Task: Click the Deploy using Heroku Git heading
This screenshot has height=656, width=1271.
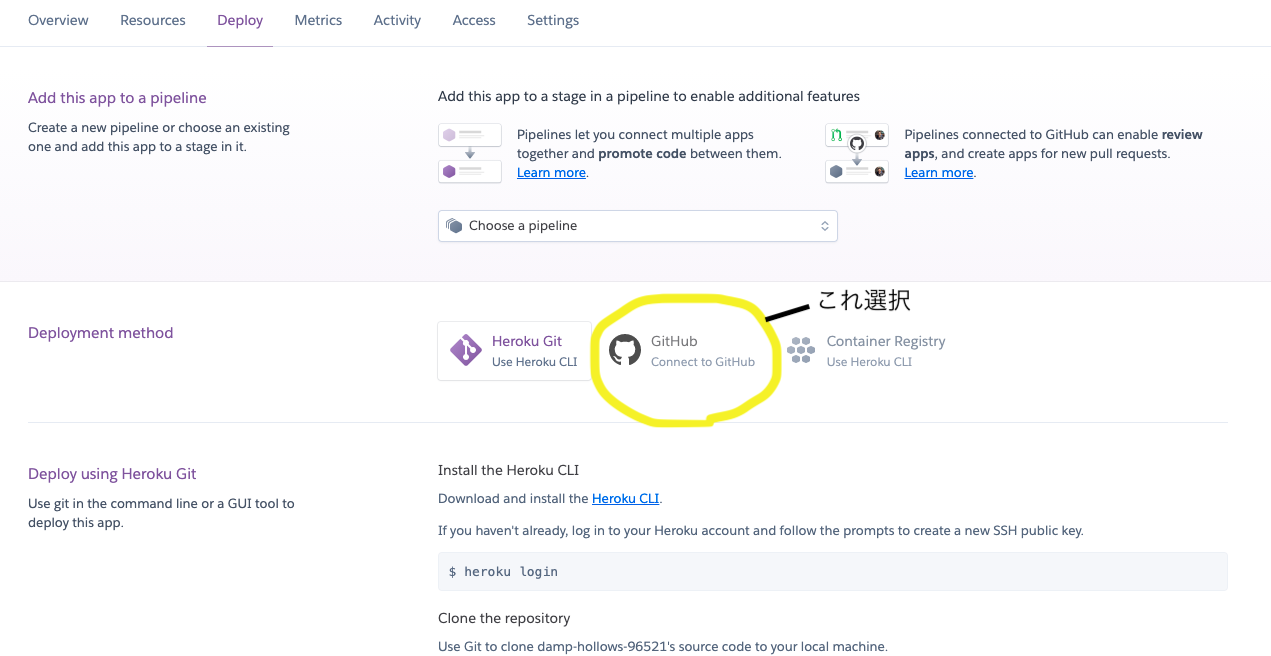Action: [112, 474]
